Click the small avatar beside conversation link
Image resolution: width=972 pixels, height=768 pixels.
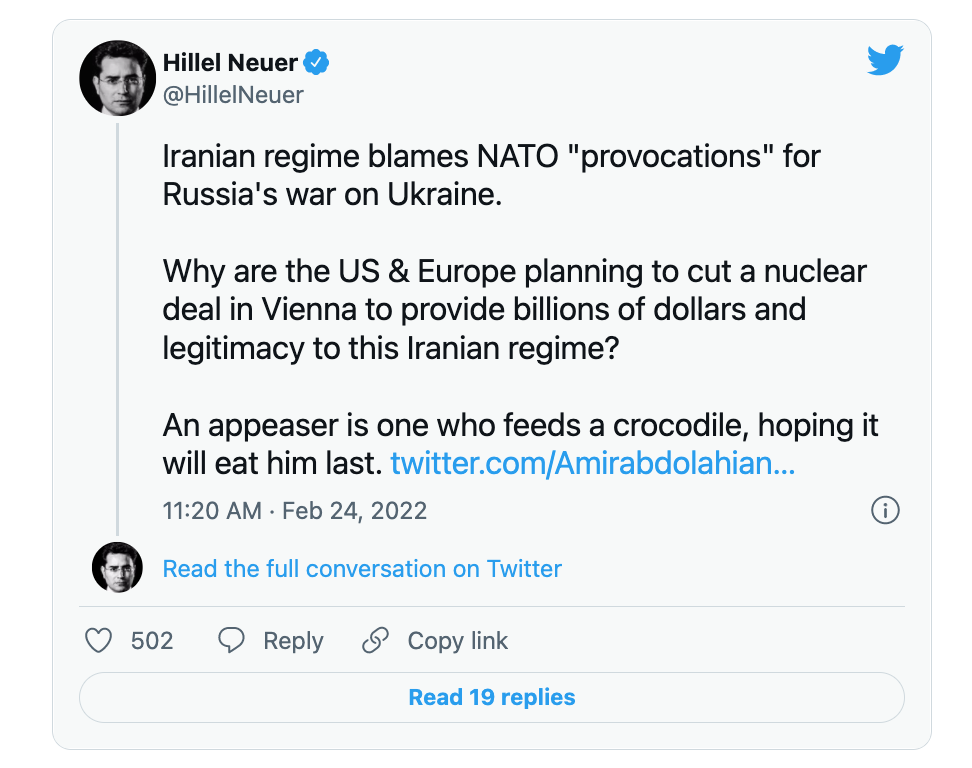pyautogui.click(x=117, y=567)
